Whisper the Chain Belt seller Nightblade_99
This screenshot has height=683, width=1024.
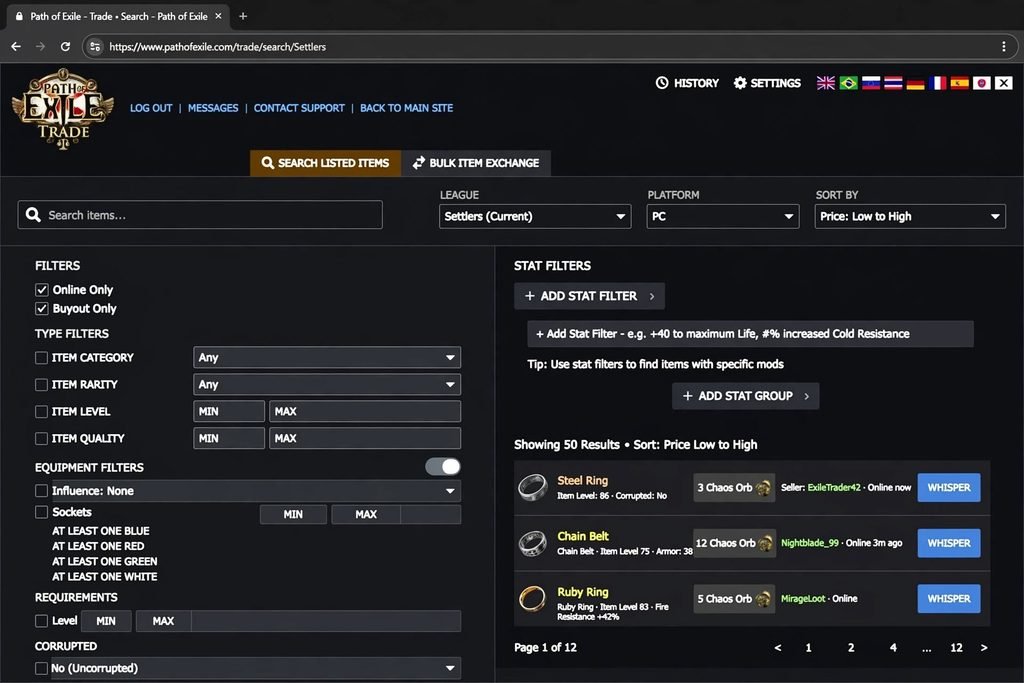[949, 543]
